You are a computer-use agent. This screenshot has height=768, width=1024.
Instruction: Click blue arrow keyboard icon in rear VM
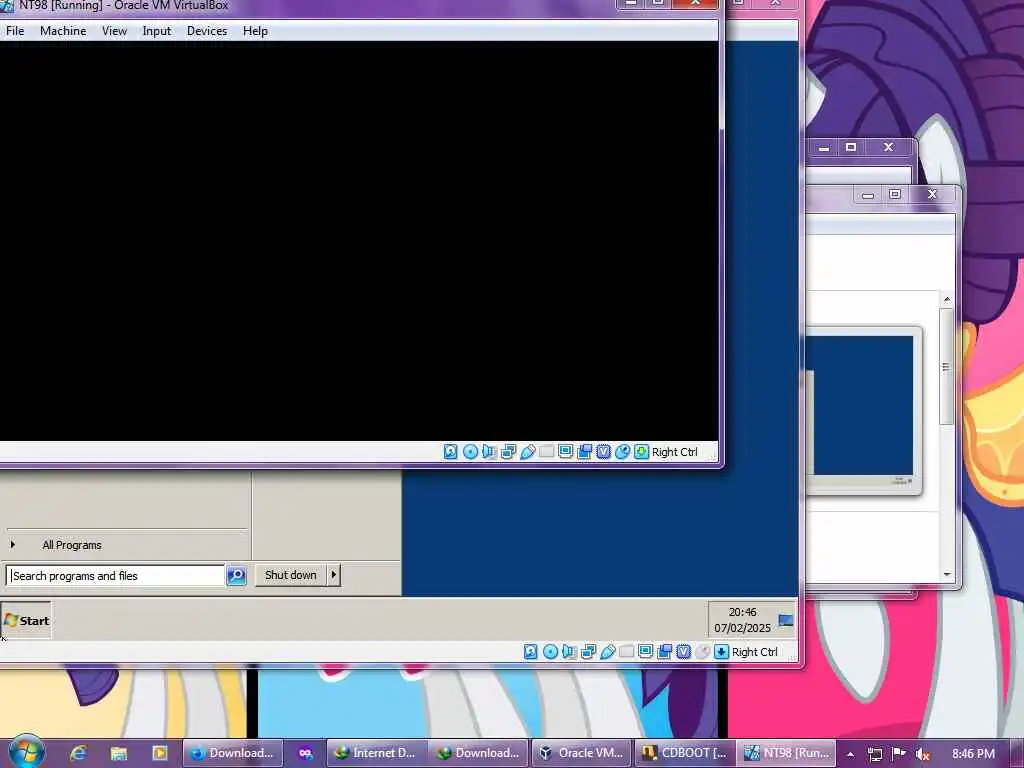coord(721,651)
